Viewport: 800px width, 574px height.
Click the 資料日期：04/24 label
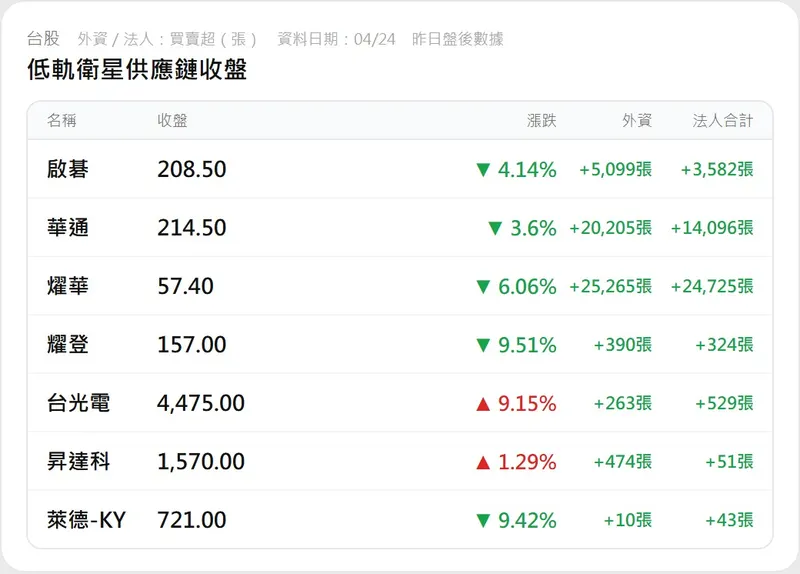point(336,39)
